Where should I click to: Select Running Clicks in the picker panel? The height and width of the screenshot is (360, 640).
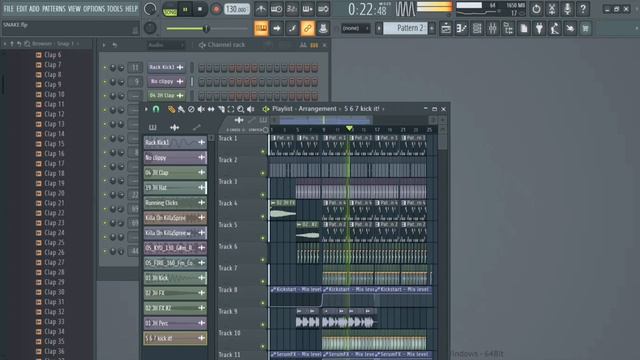pos(175,203)
